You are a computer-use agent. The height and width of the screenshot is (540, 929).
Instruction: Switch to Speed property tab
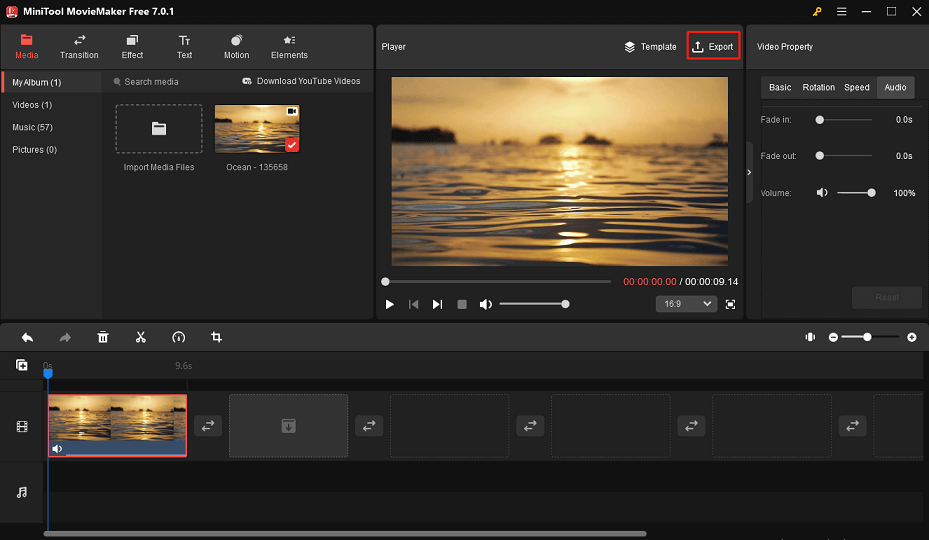tap(857, 87)
